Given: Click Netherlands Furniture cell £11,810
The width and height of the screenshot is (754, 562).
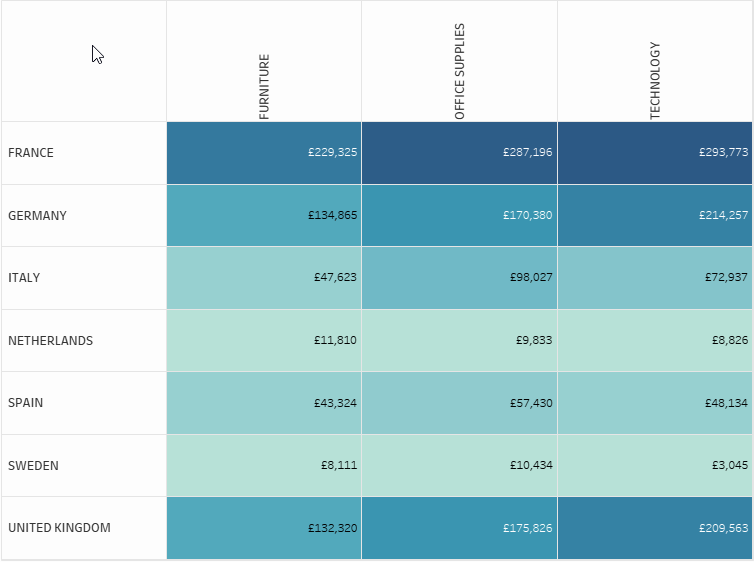Looking at the screenshot, I should [264, 341].
